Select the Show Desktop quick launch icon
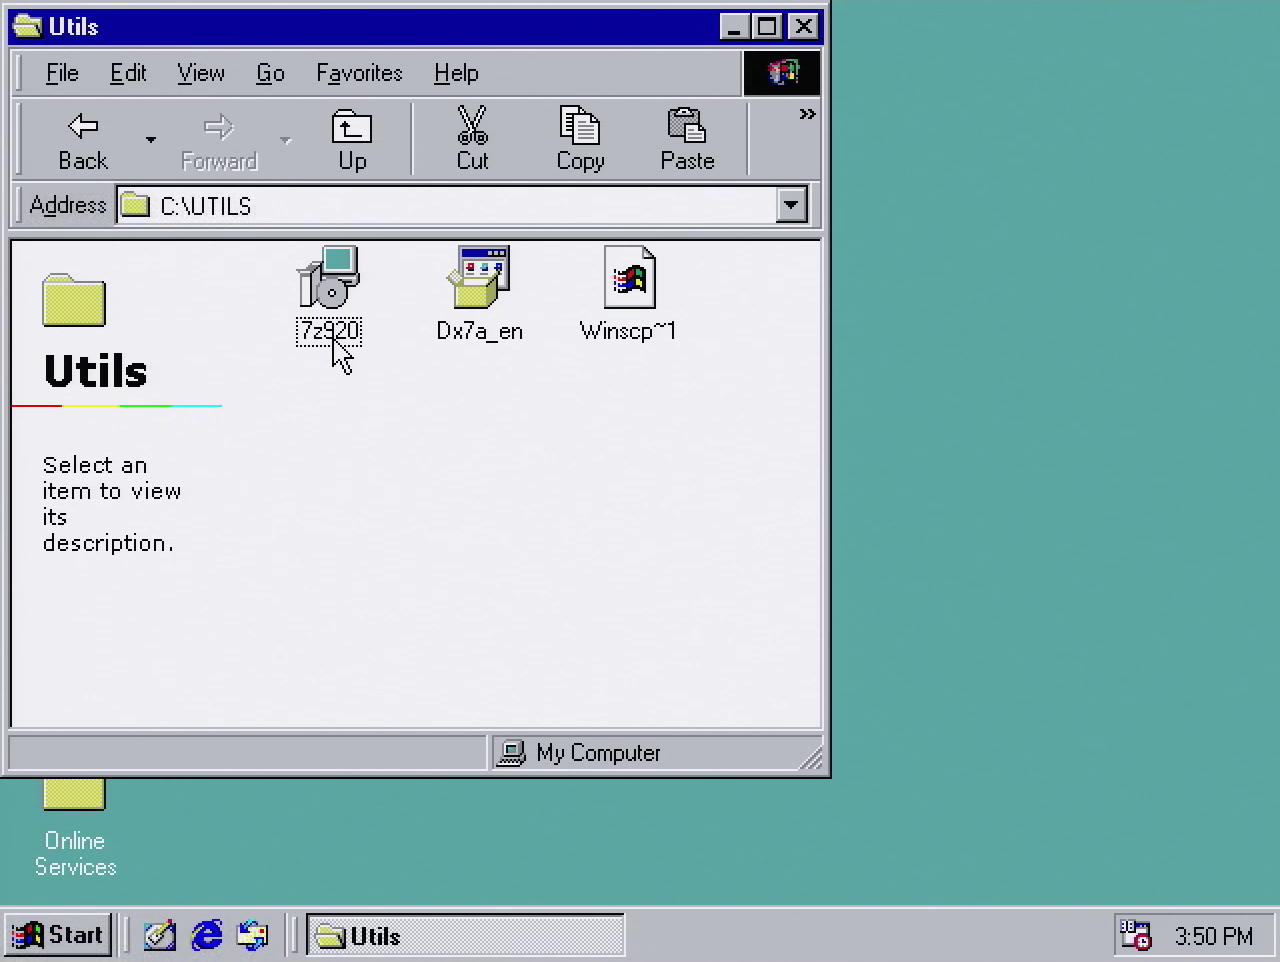This screenshot has width=1280, height=962. [159, 935]
